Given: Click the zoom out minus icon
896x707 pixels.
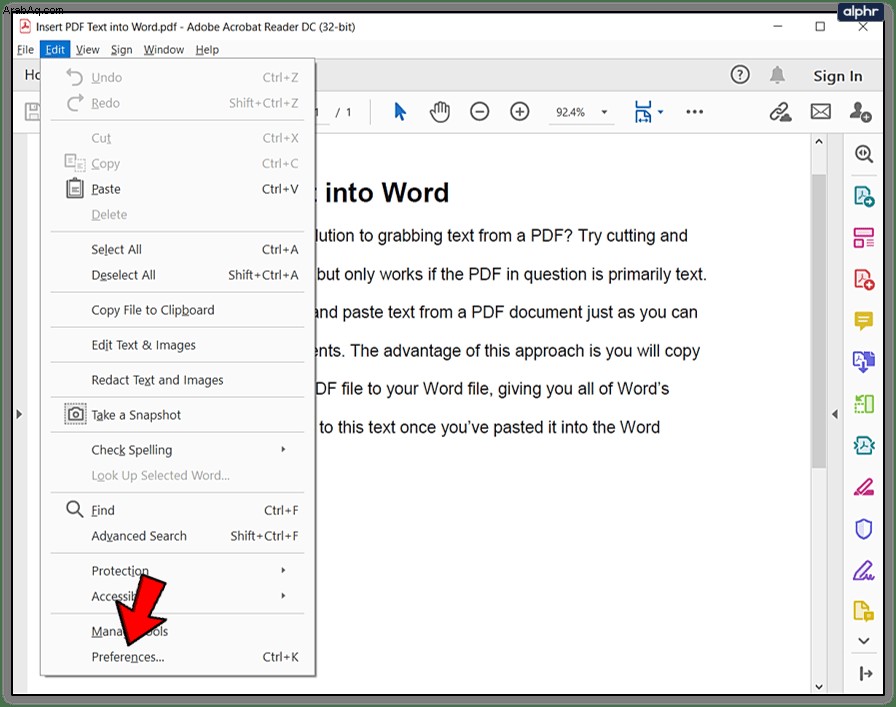Looking at the screenshot, I should click(479, 111).
